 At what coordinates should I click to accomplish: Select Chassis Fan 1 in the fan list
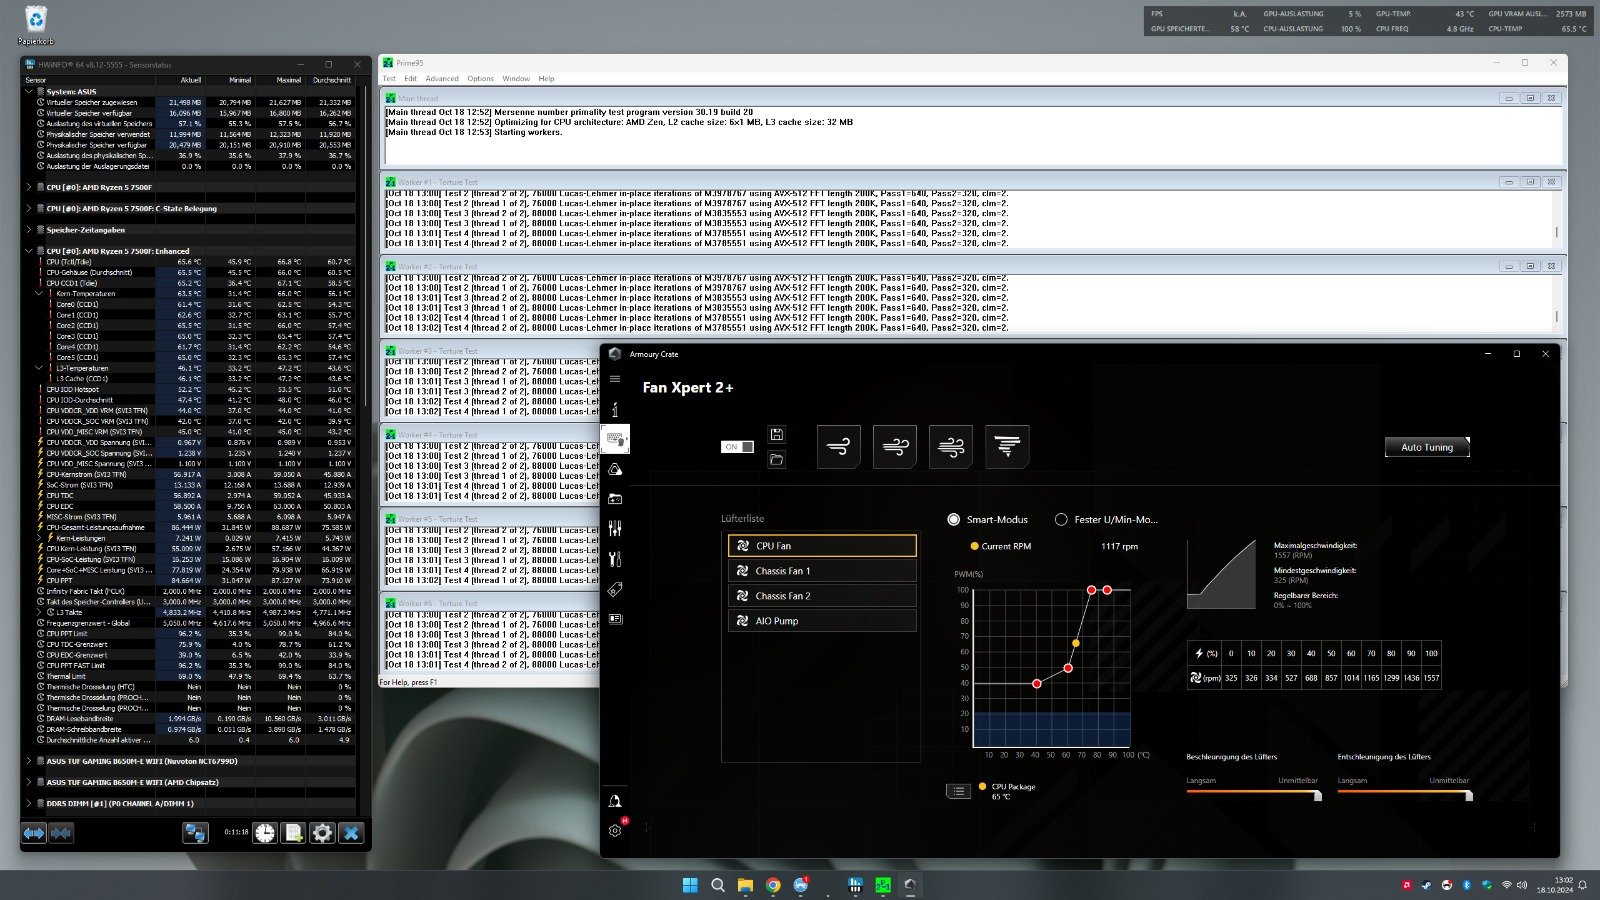click(x=822, y=571)
